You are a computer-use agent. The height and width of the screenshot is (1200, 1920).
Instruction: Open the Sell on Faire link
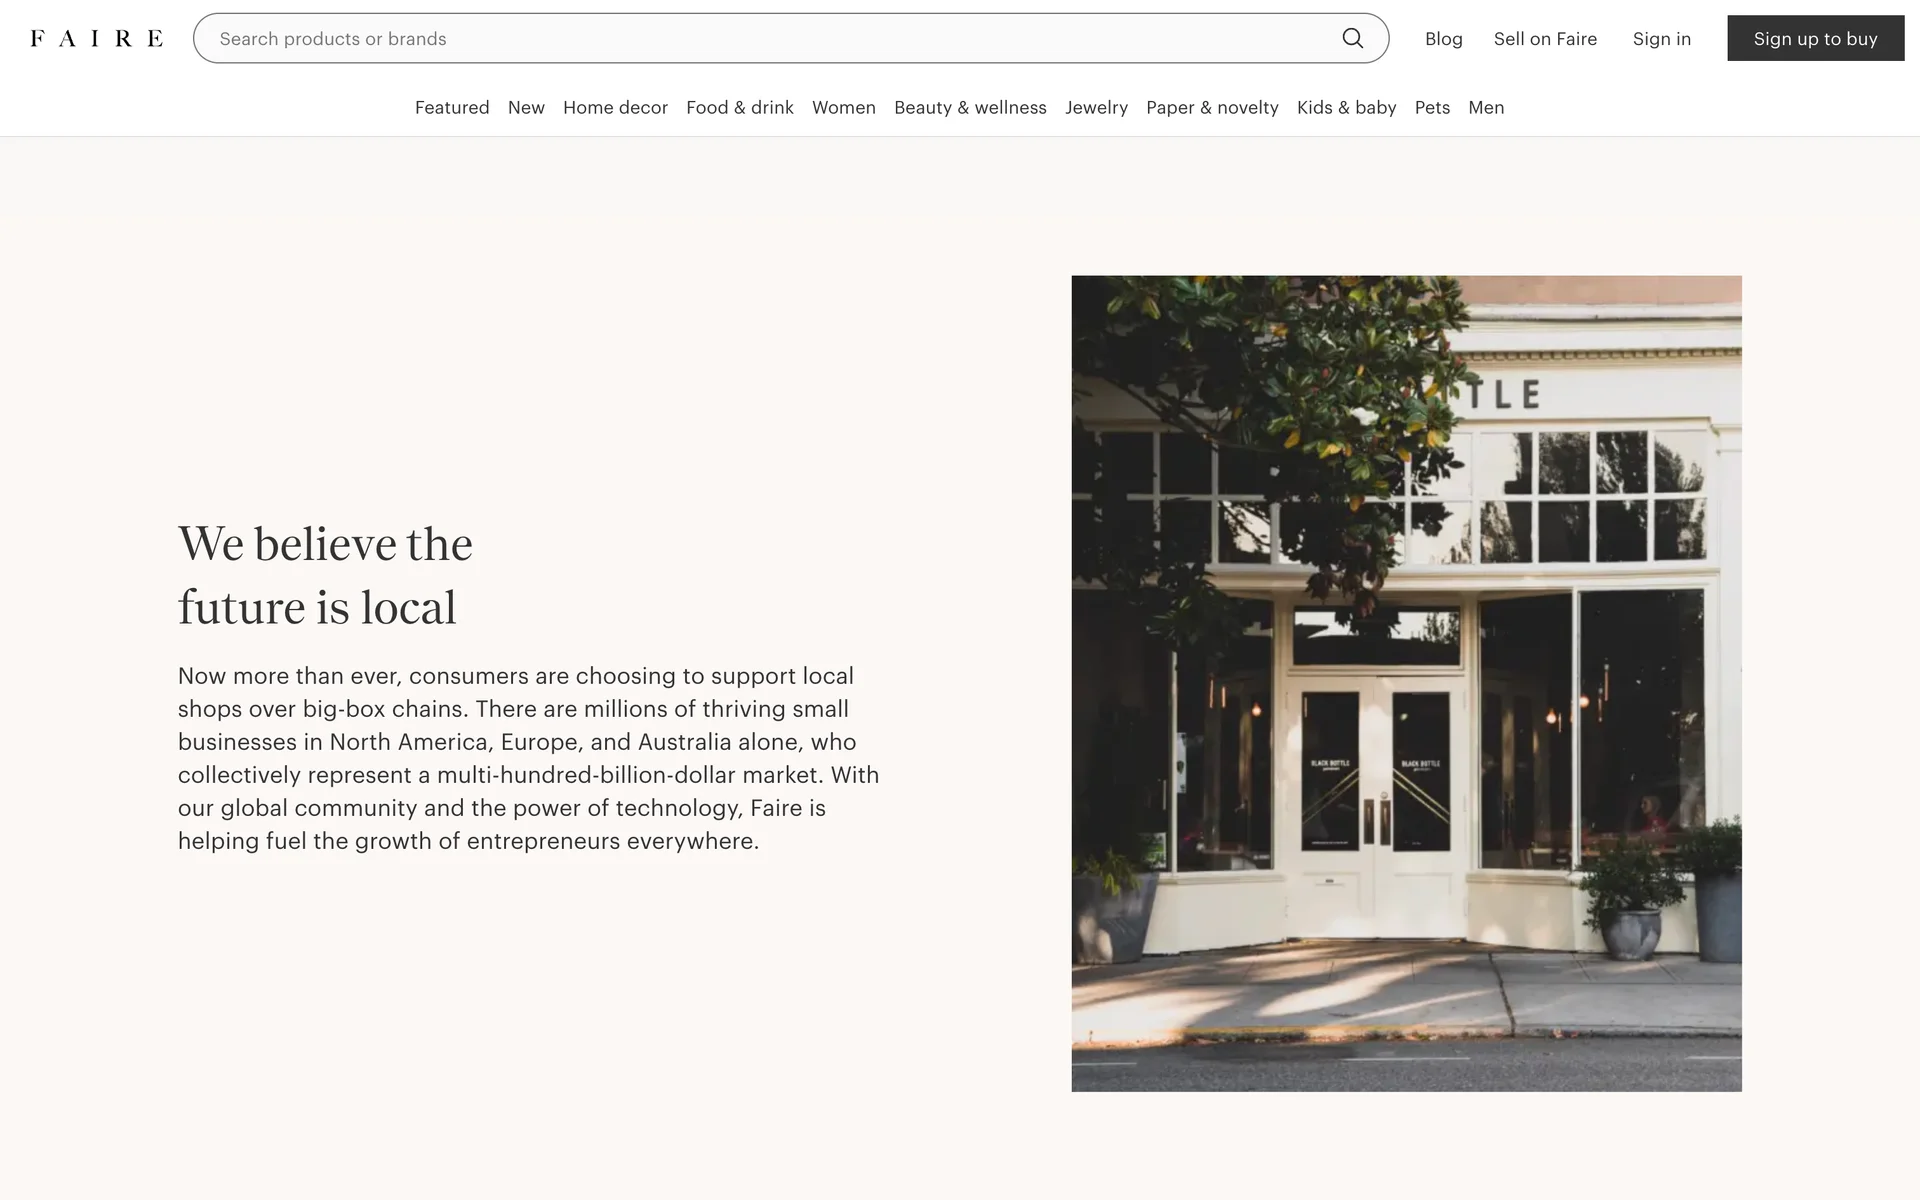coord(1545,39)
